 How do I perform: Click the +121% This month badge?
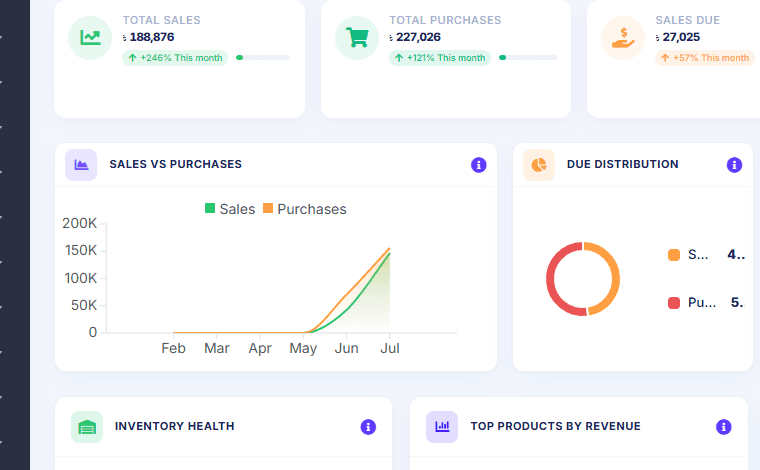[x=440, y=58]
